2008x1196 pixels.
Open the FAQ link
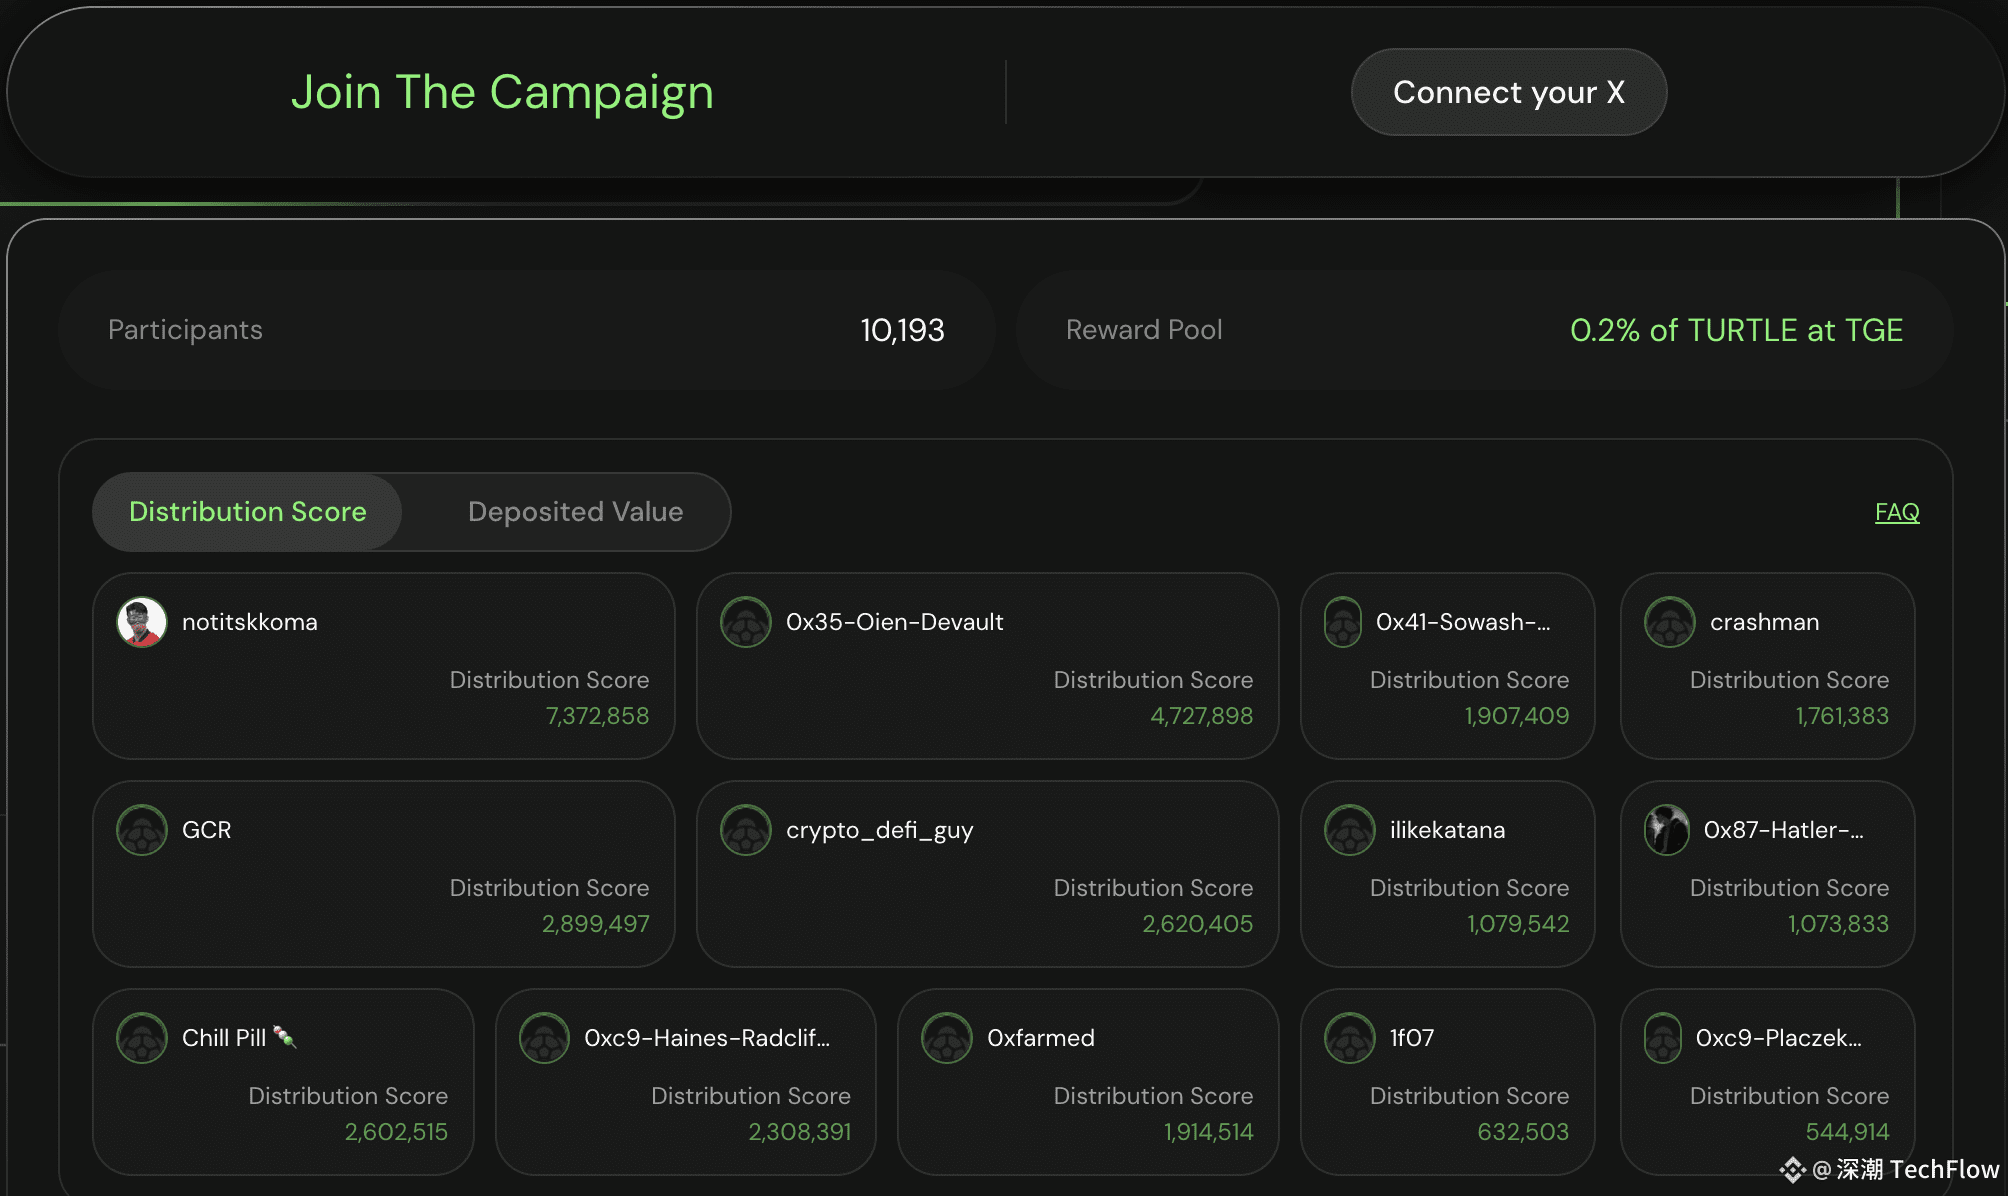point(1897,512)
